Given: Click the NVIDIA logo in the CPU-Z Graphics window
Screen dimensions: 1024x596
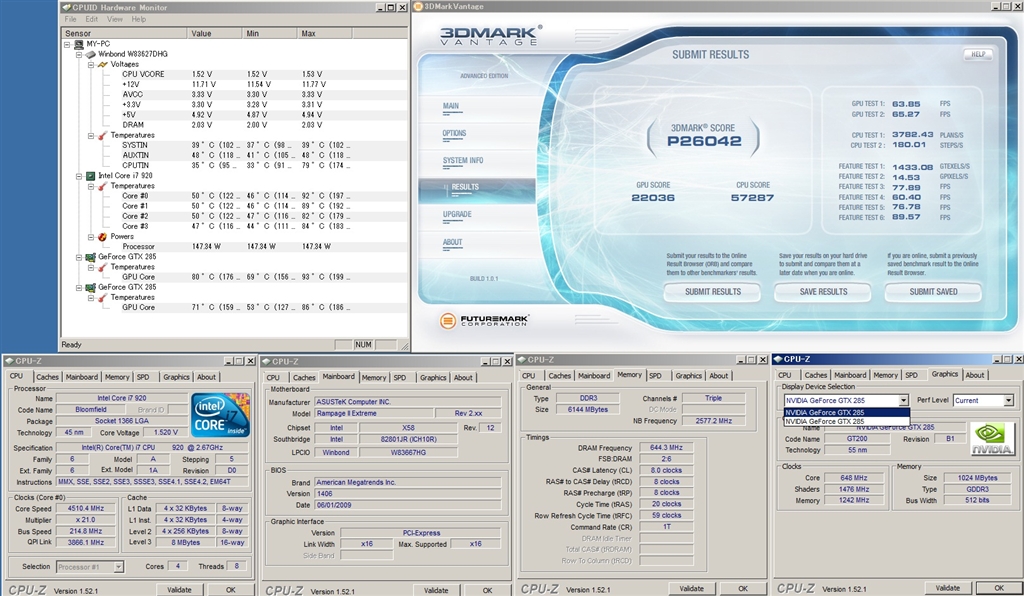Looking at the screenshot, I should tap(992, 438).
